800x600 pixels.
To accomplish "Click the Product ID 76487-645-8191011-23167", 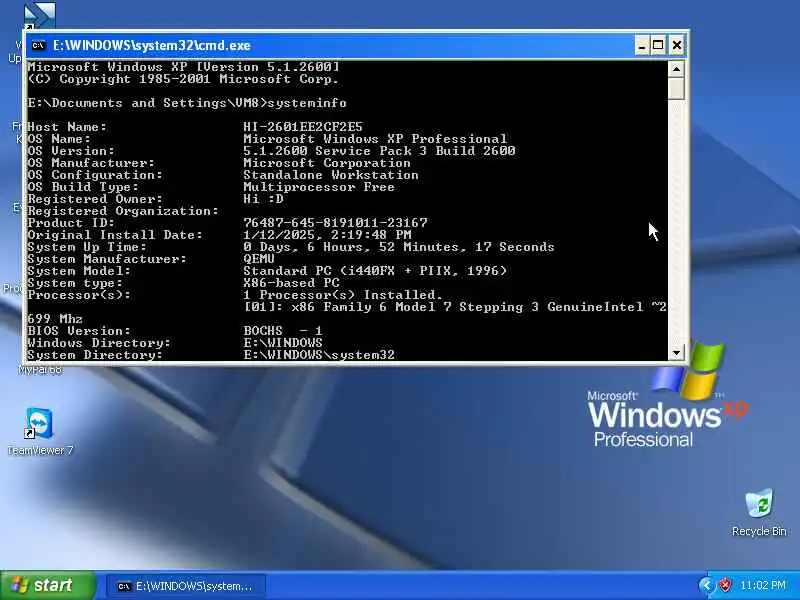I will click(x=335, y=222).
